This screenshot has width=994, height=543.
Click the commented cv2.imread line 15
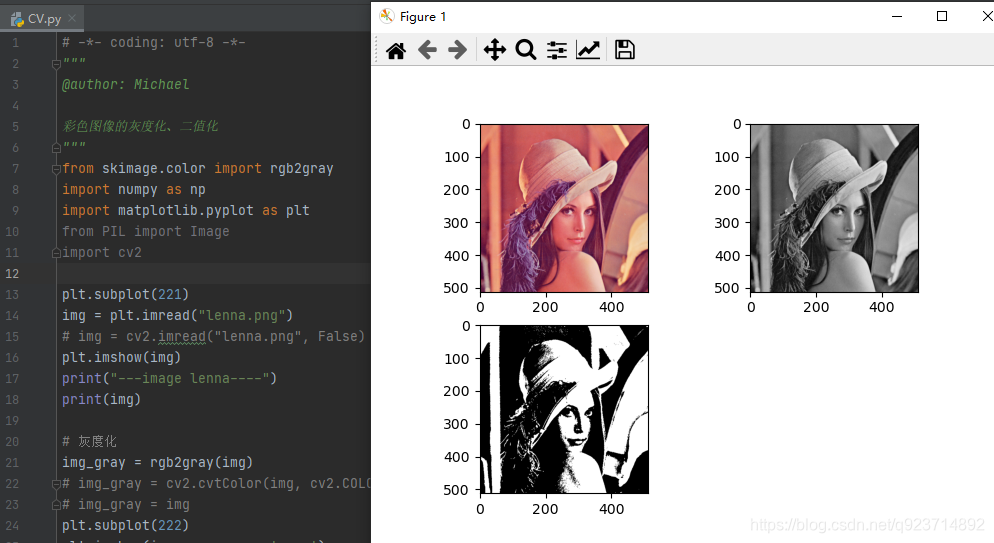point(214,336)
